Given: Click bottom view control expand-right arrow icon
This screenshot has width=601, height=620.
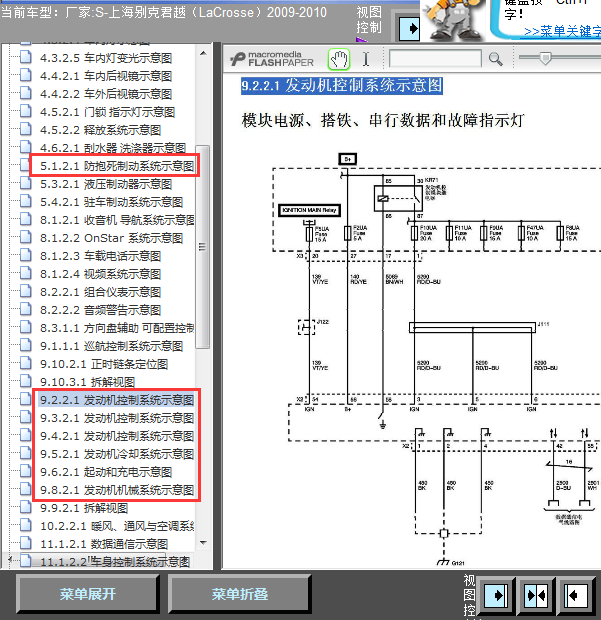Looking at the screenshot, I should click(496, 595).
